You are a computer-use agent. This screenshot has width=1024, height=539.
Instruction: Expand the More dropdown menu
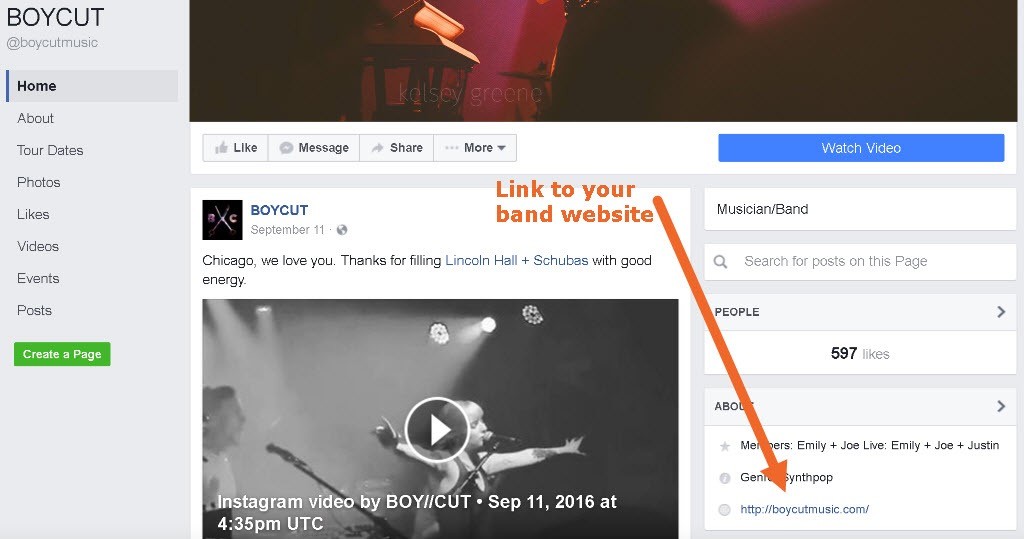475,148
